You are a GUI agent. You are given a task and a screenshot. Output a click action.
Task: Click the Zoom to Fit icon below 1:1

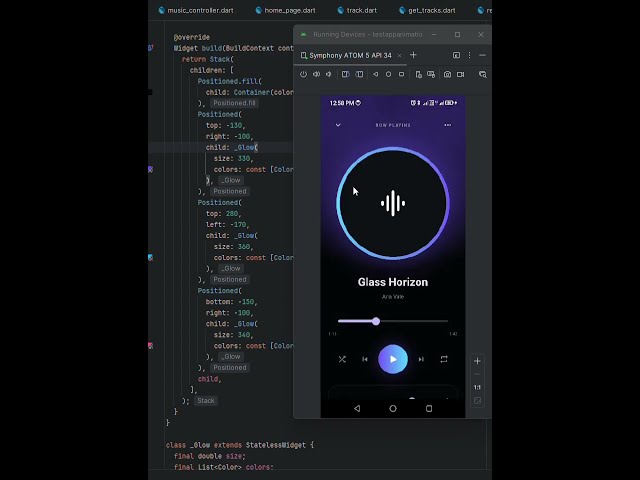click(x=477, y=401)
